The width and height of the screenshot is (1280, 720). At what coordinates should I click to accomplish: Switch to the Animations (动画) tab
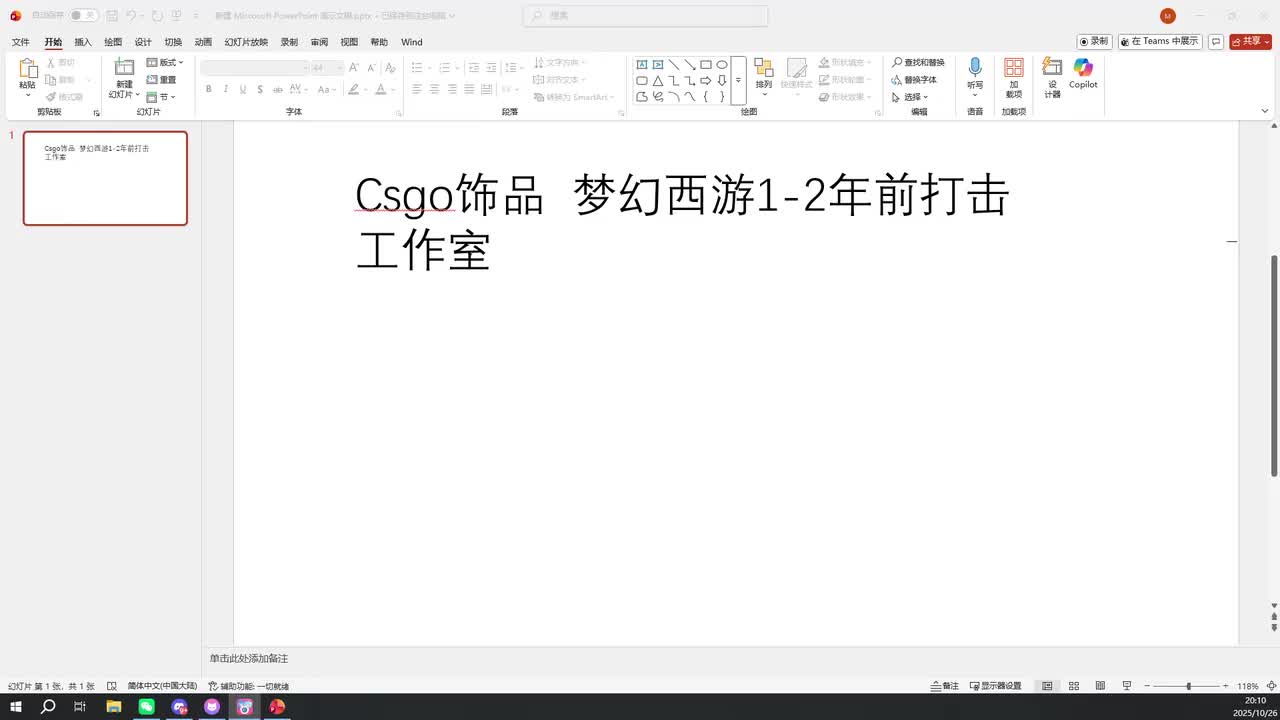coord(203,42)
